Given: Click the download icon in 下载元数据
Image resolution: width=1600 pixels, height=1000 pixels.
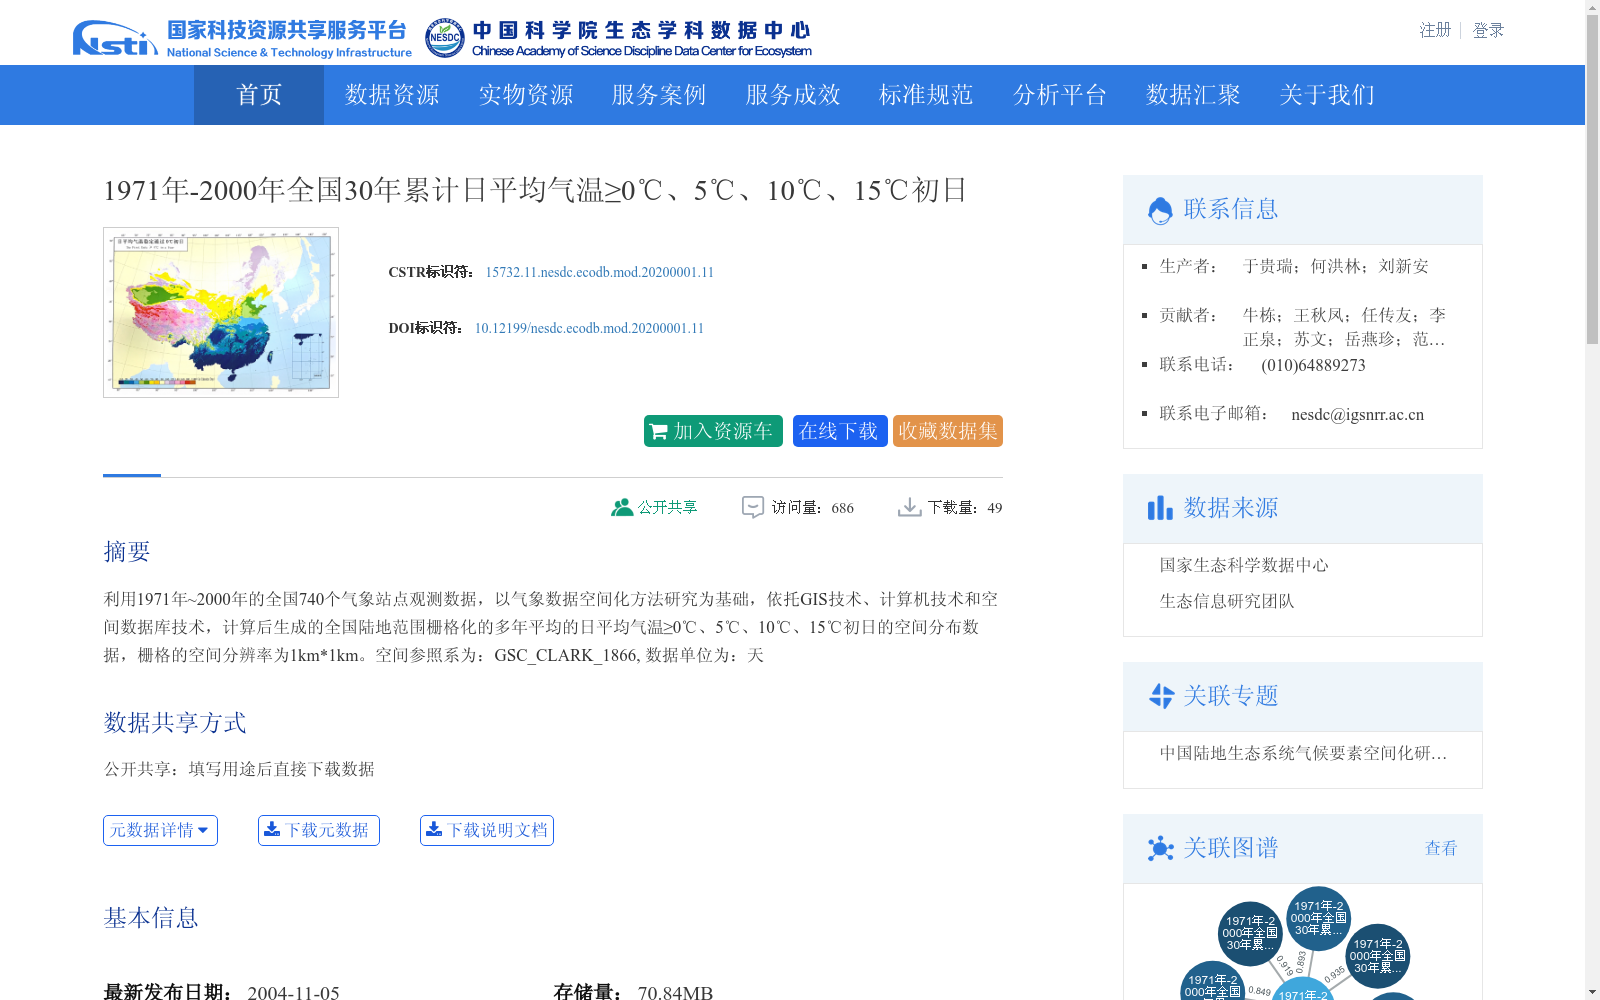Looking at the screenshot, I should point(272,829).
